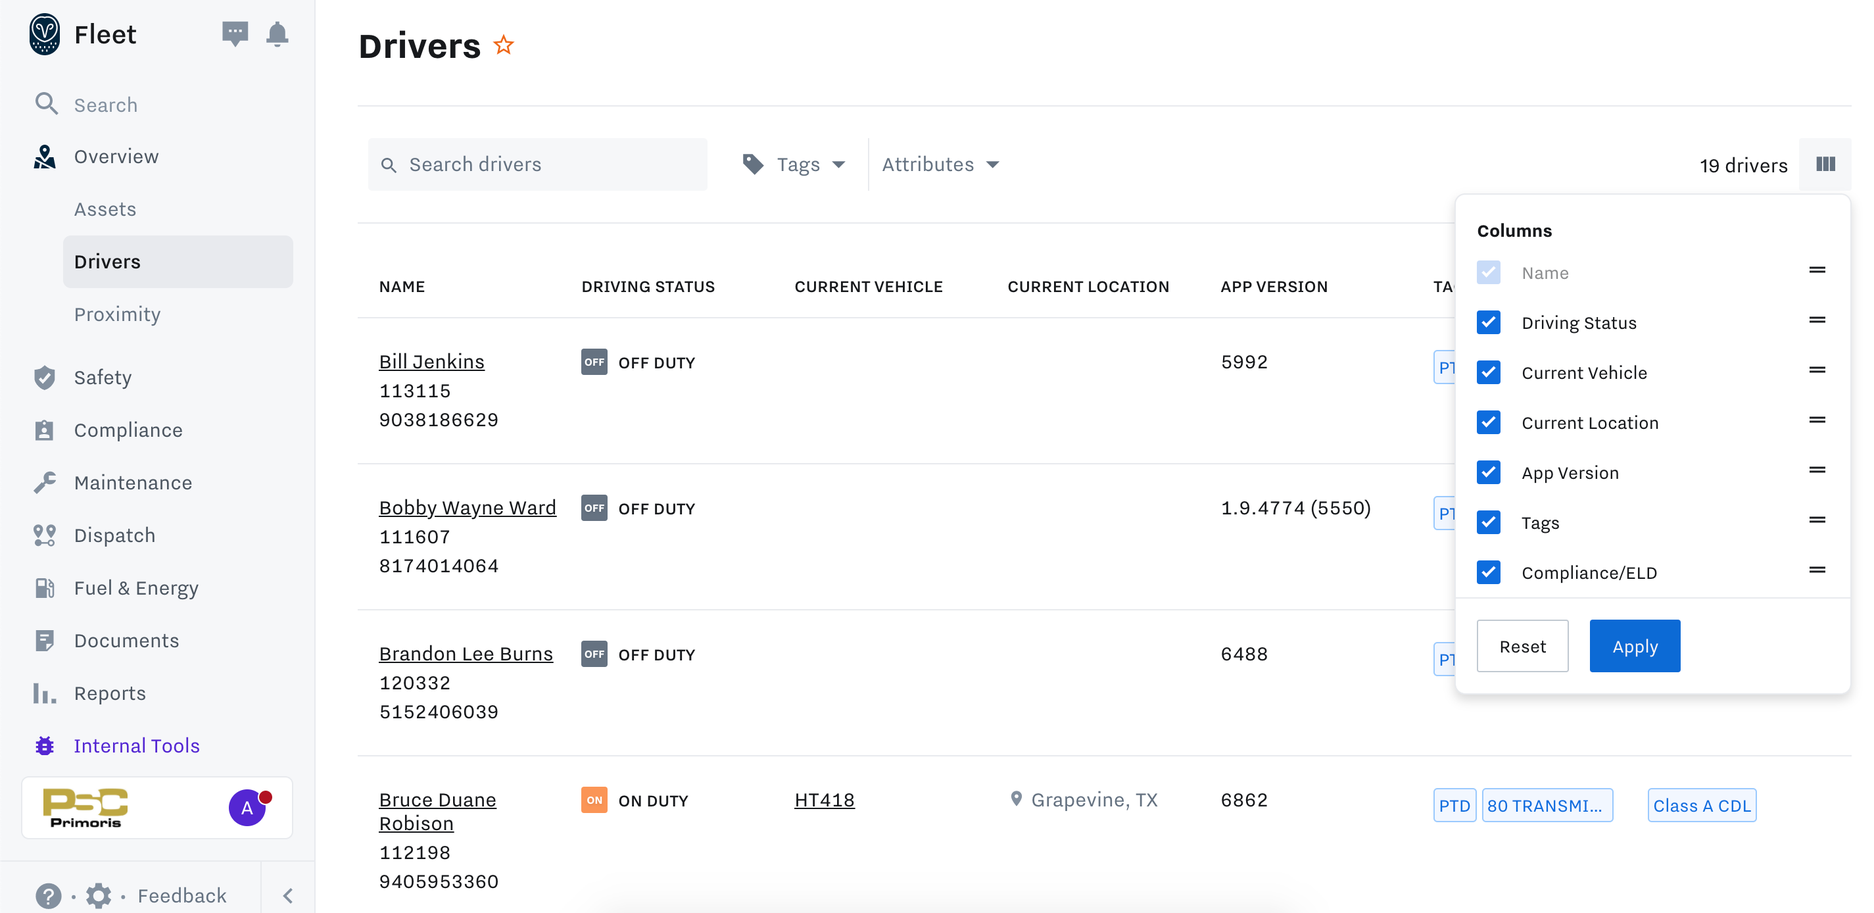Go to Safety in the sidebar

(102, 377)
